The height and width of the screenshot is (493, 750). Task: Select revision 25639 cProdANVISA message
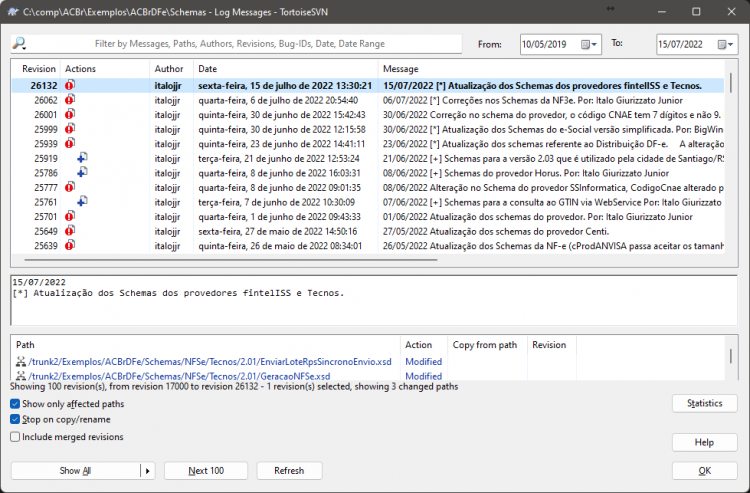point(553,246)
